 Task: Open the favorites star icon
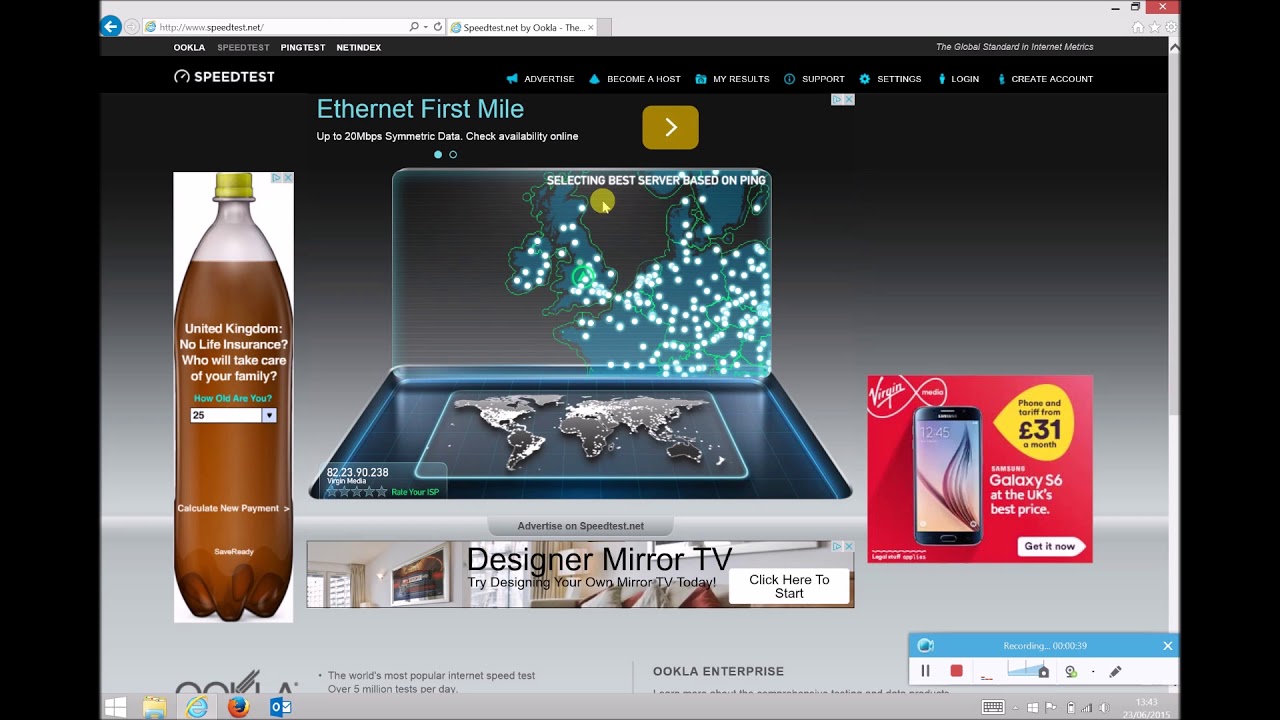point(1154,27)
